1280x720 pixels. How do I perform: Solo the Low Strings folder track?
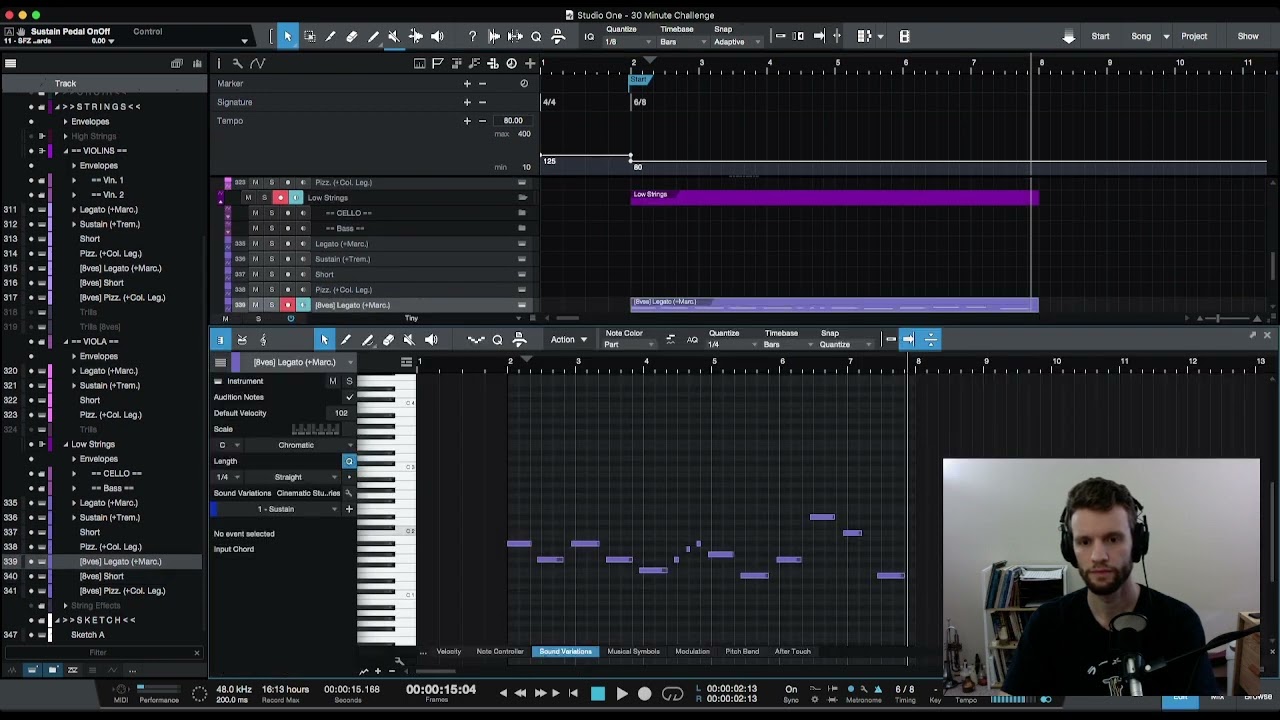pos(264,198)
